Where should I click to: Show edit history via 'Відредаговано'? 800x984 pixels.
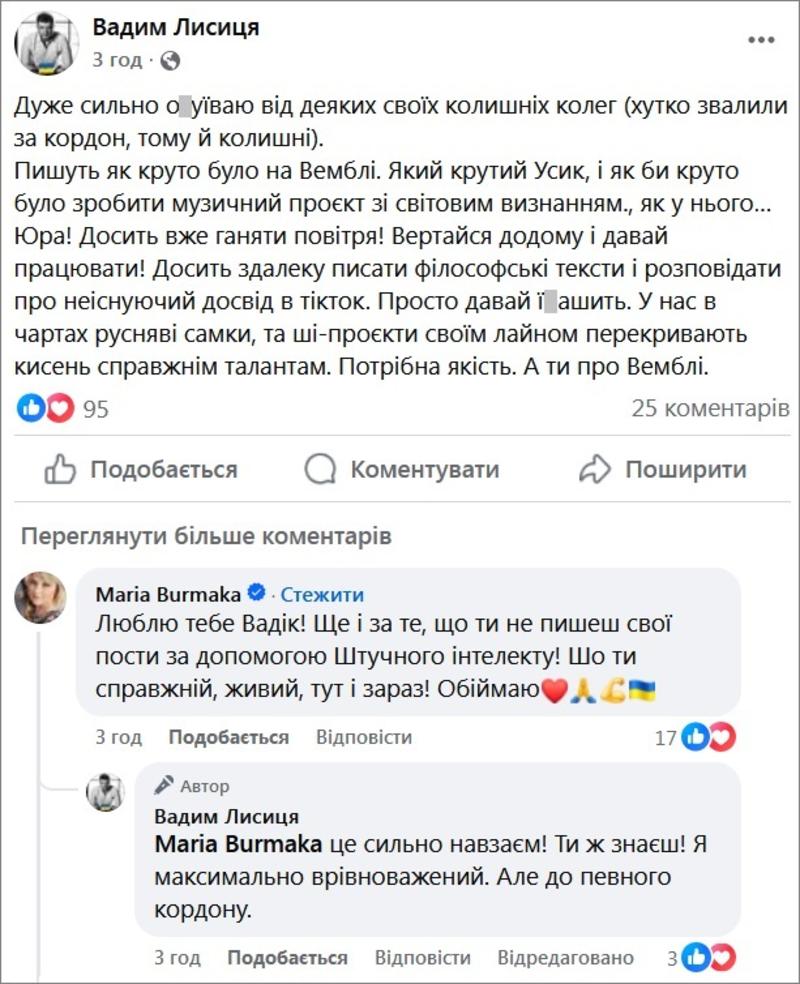pyautogui.click(x=565, y=958)
